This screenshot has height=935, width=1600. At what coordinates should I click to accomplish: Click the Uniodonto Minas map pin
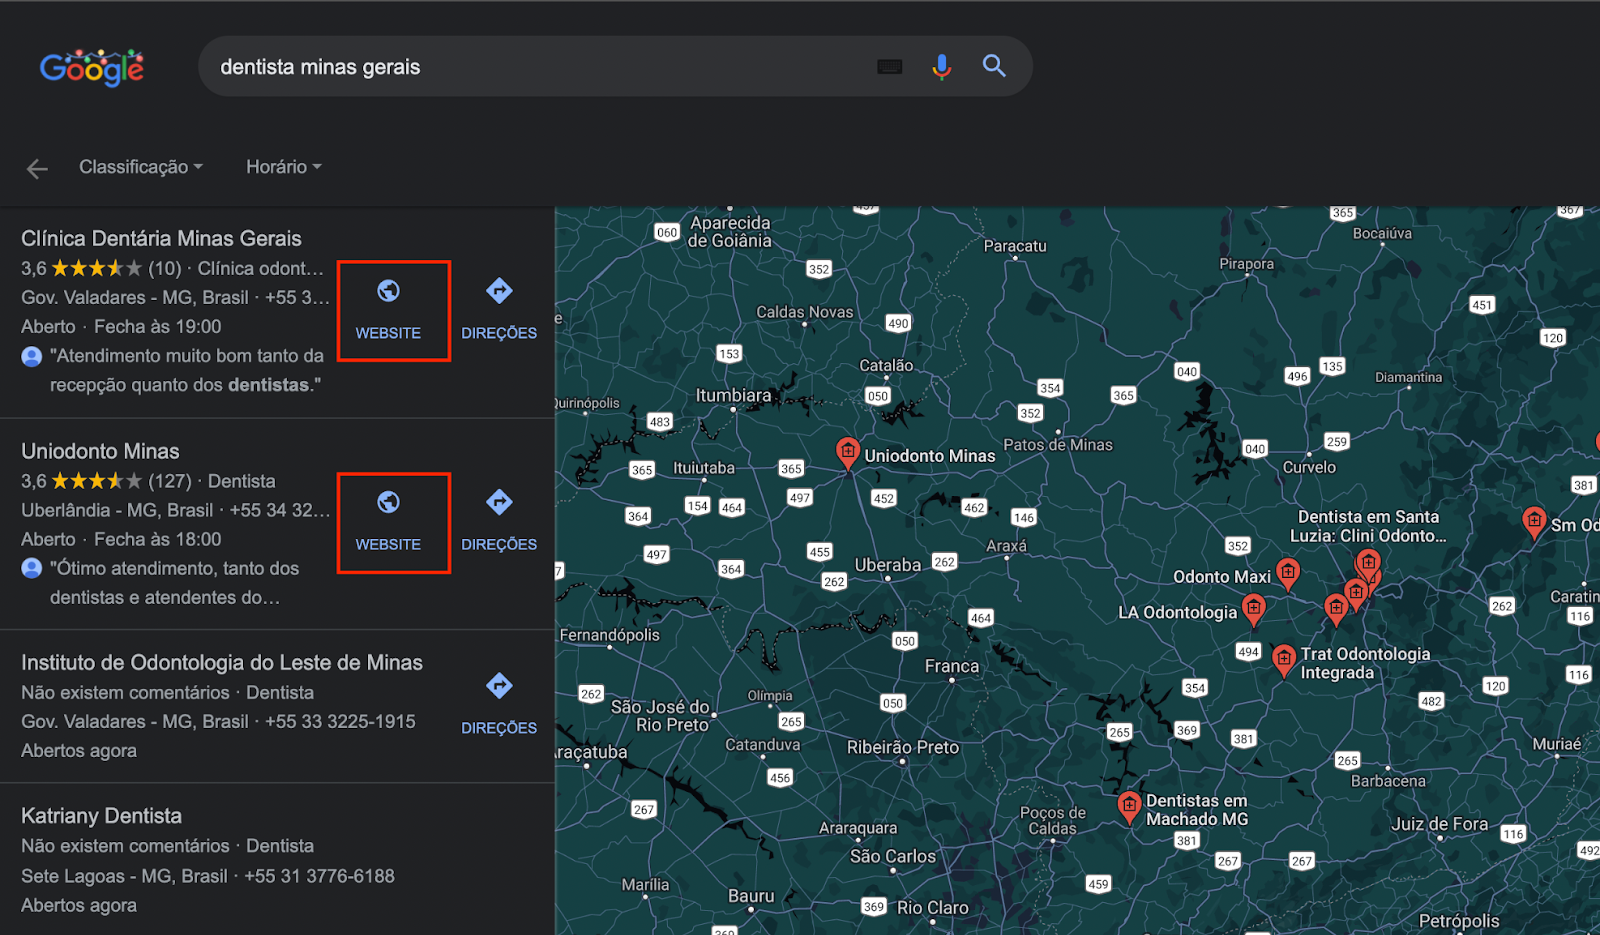click(x=847, y=453)
